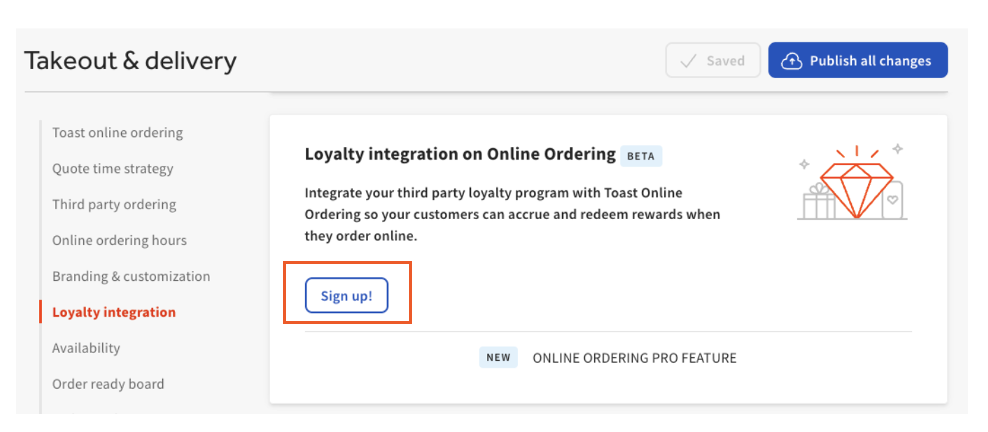Select the Loyalty integration sidebar item
This screenshot has width=988, height=432.
tap(114, 313)
